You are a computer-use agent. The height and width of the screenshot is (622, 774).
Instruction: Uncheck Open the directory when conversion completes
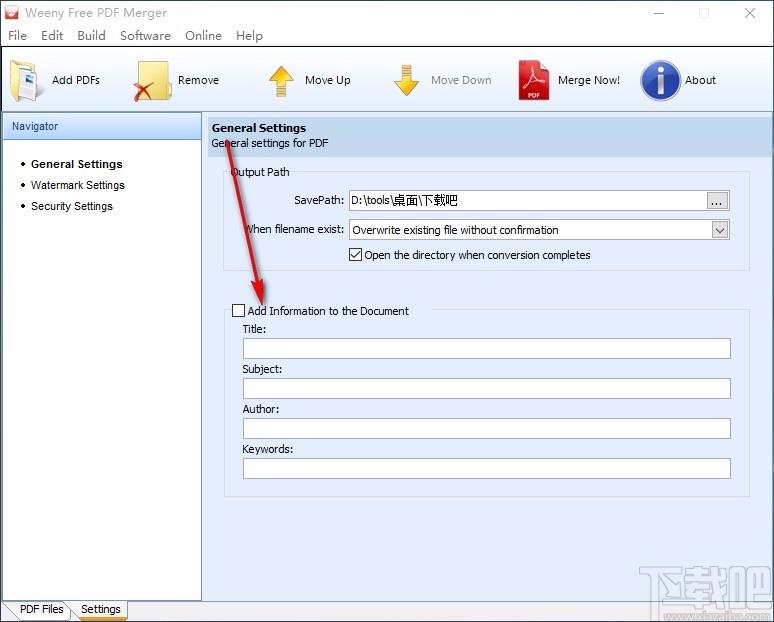[x=355, y=255]
